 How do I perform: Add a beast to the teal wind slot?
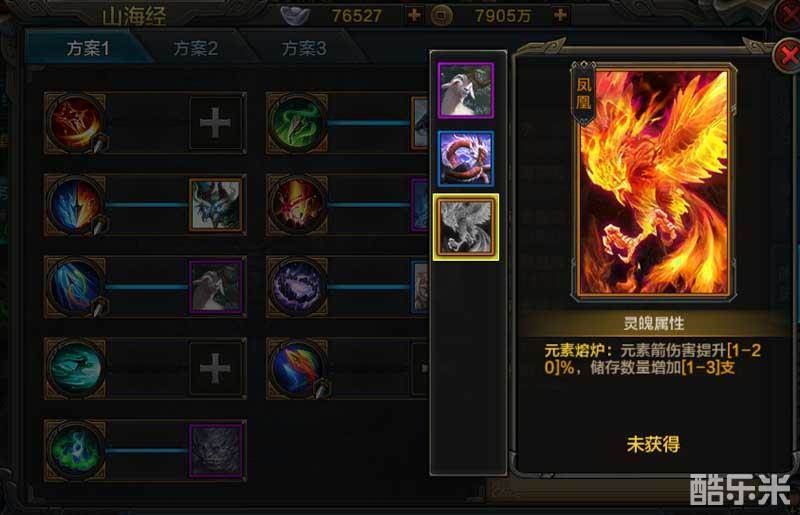pos(215,368)
